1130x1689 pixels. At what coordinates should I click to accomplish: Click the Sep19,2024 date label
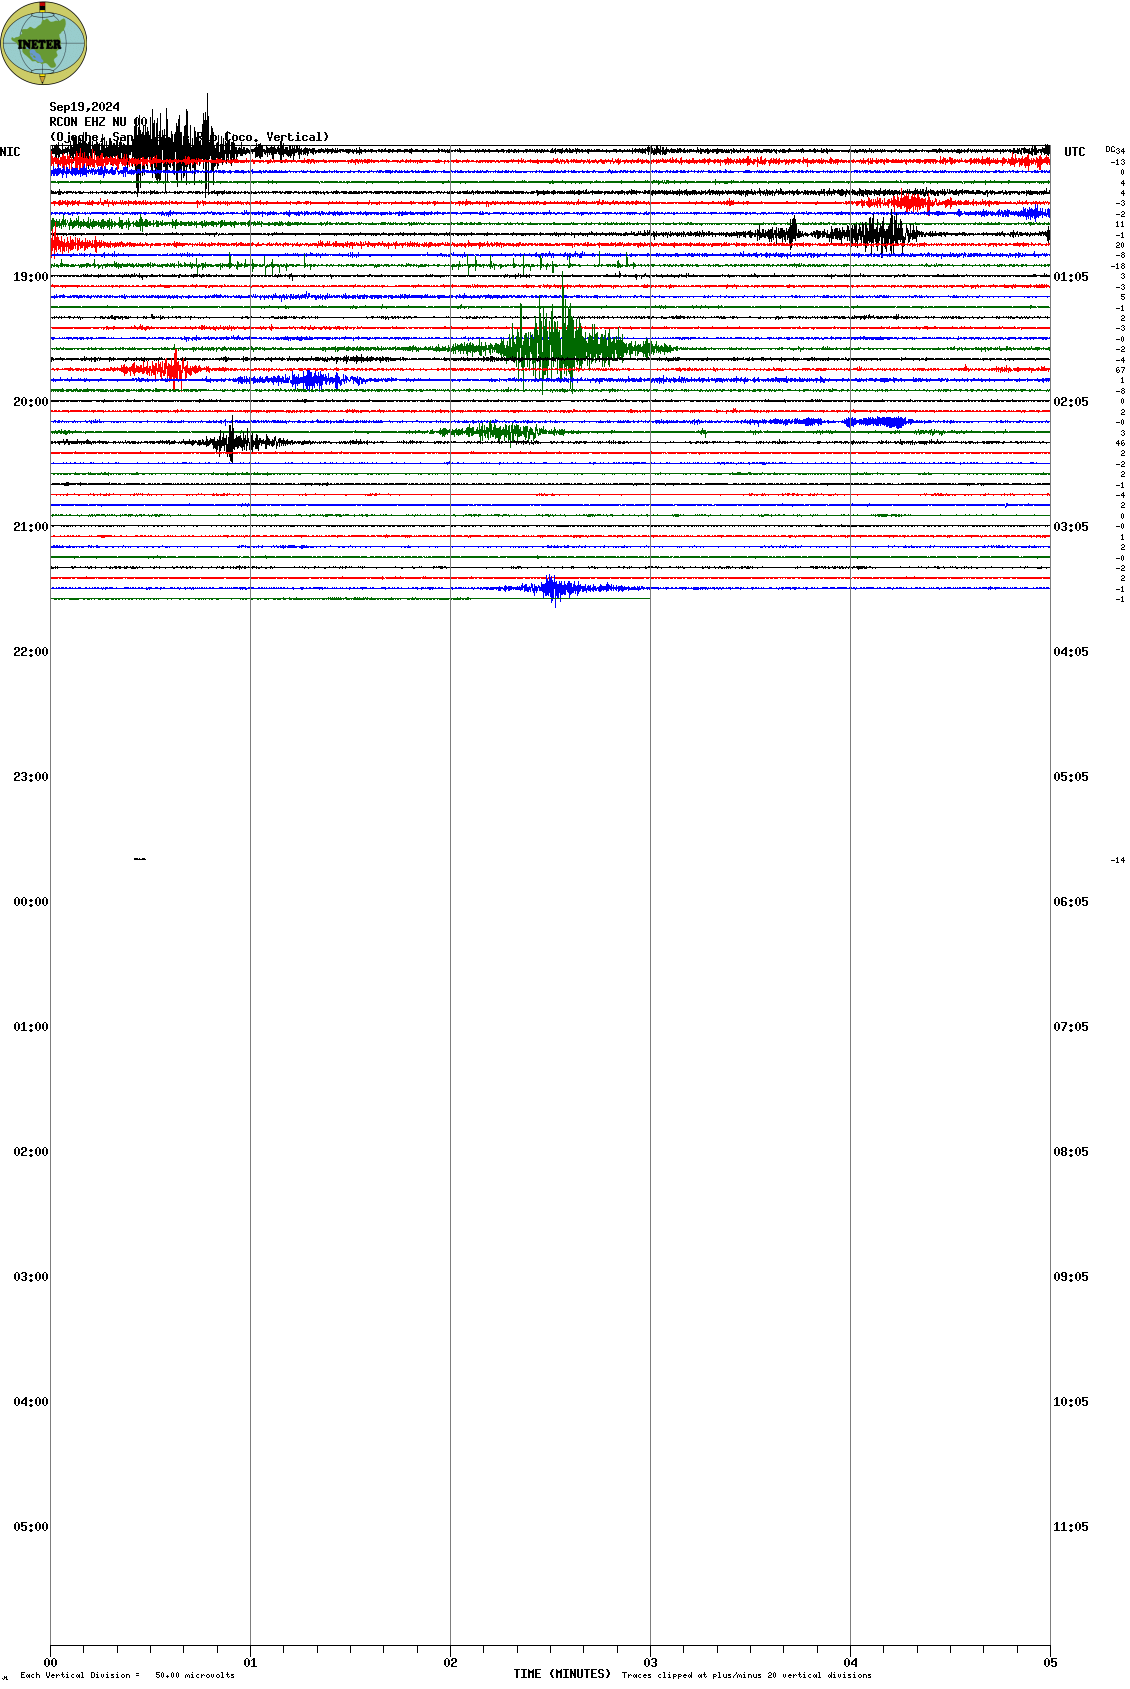click(85, 107)
